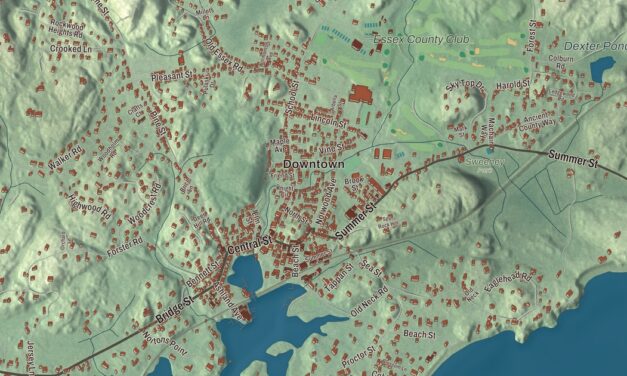The height and width of the screenshot is (376, 627).
Task: Select the Eaglehead Rd label
Action: pyautogui.click(x=509, y=281)
